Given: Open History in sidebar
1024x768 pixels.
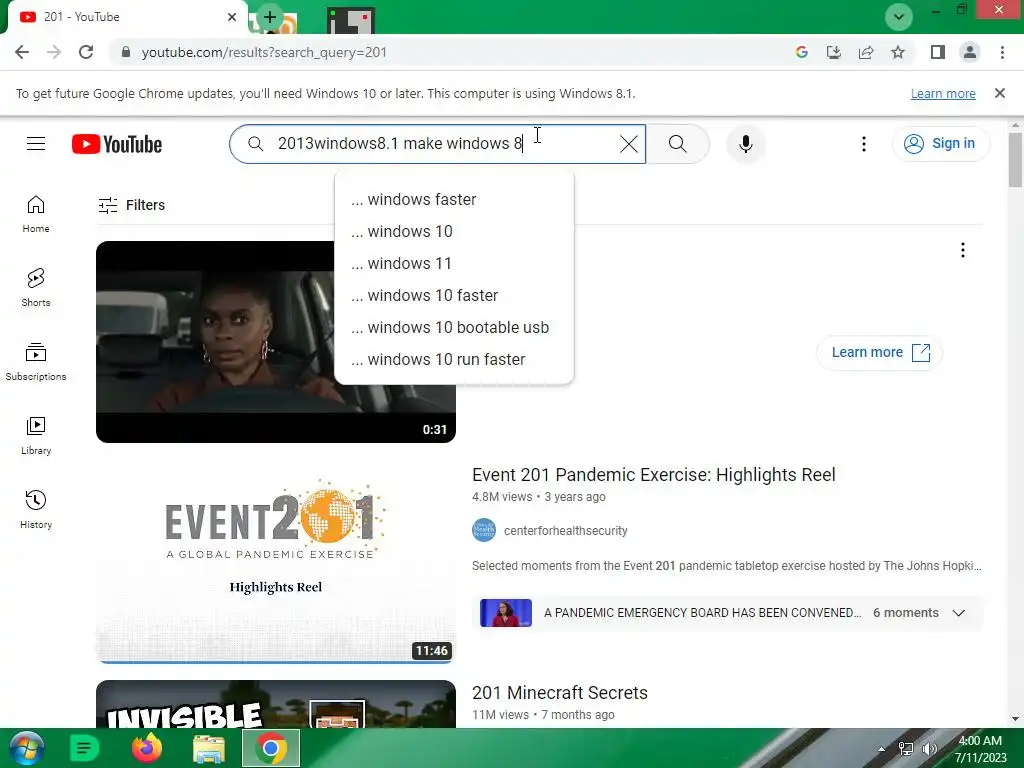Looking at the screenshot, I should coord(36,509).
